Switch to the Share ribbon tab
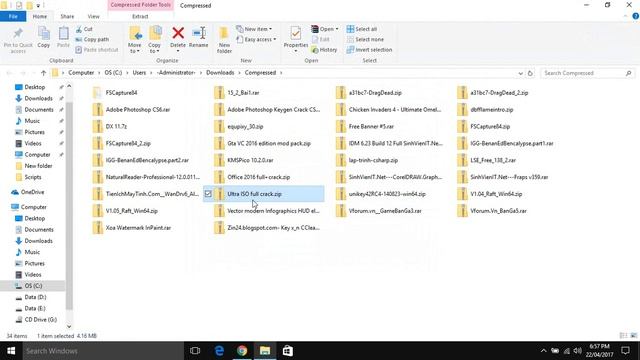640x360 pixels. (67, 16)
